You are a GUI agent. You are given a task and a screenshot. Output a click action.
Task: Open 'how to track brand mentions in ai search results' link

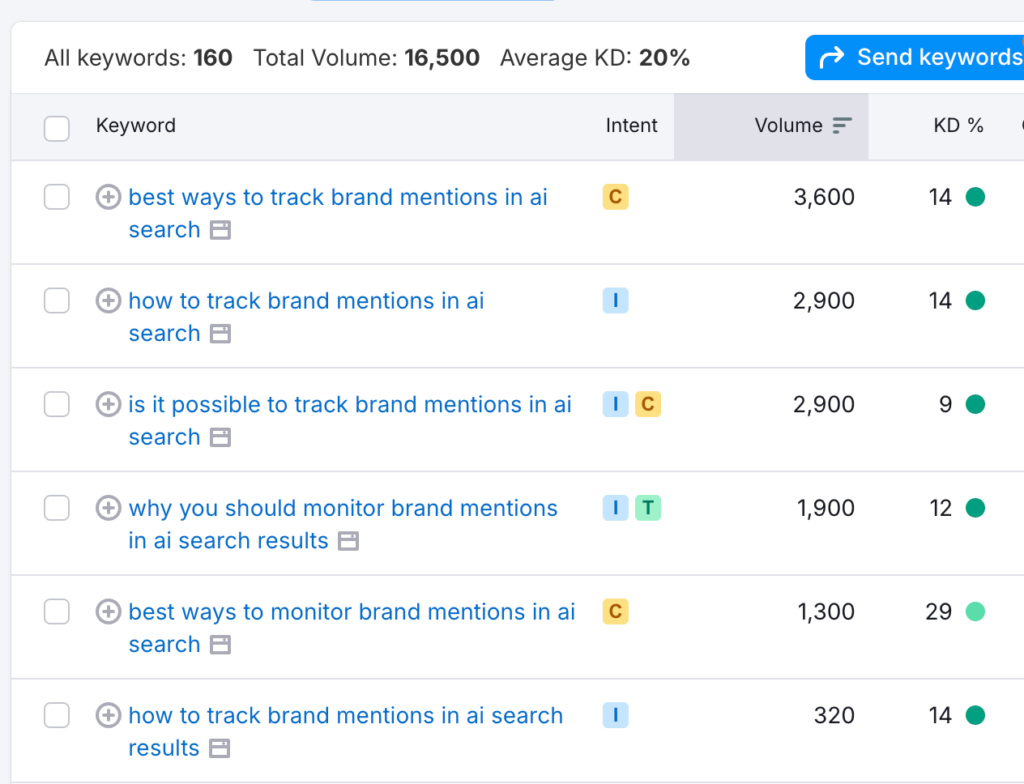345,716
